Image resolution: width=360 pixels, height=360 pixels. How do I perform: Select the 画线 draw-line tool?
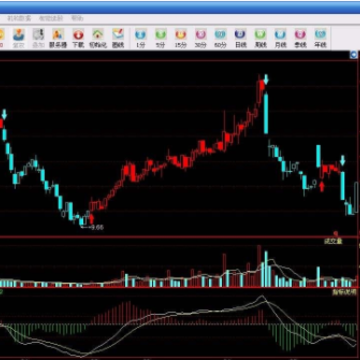[118, 38]
